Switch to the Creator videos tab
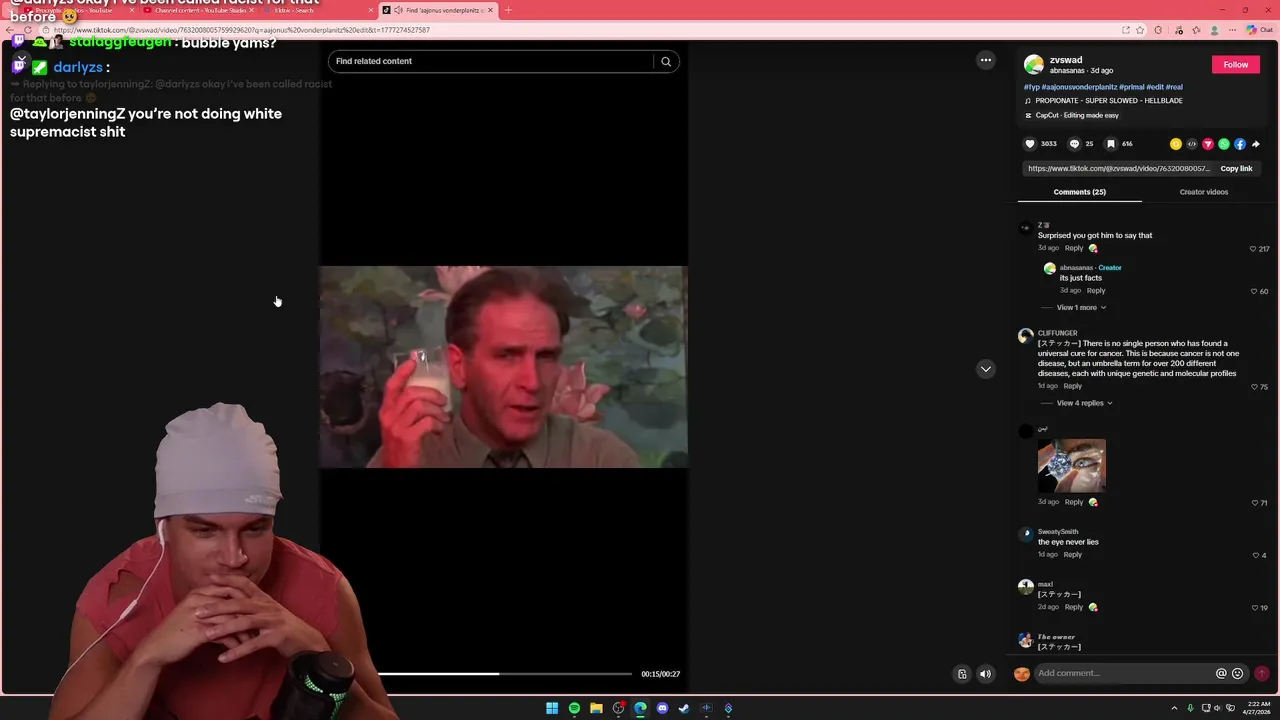The height and width of the screenshot is (720, 1280). [1204, 192]
